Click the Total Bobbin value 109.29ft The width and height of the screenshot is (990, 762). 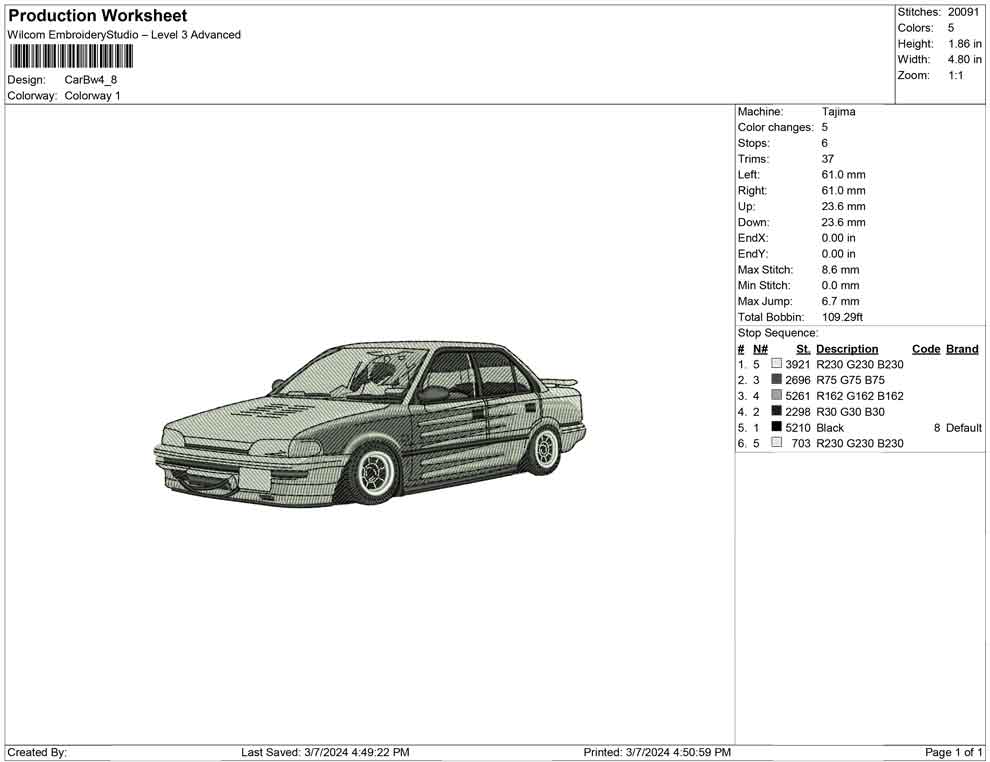842,317
